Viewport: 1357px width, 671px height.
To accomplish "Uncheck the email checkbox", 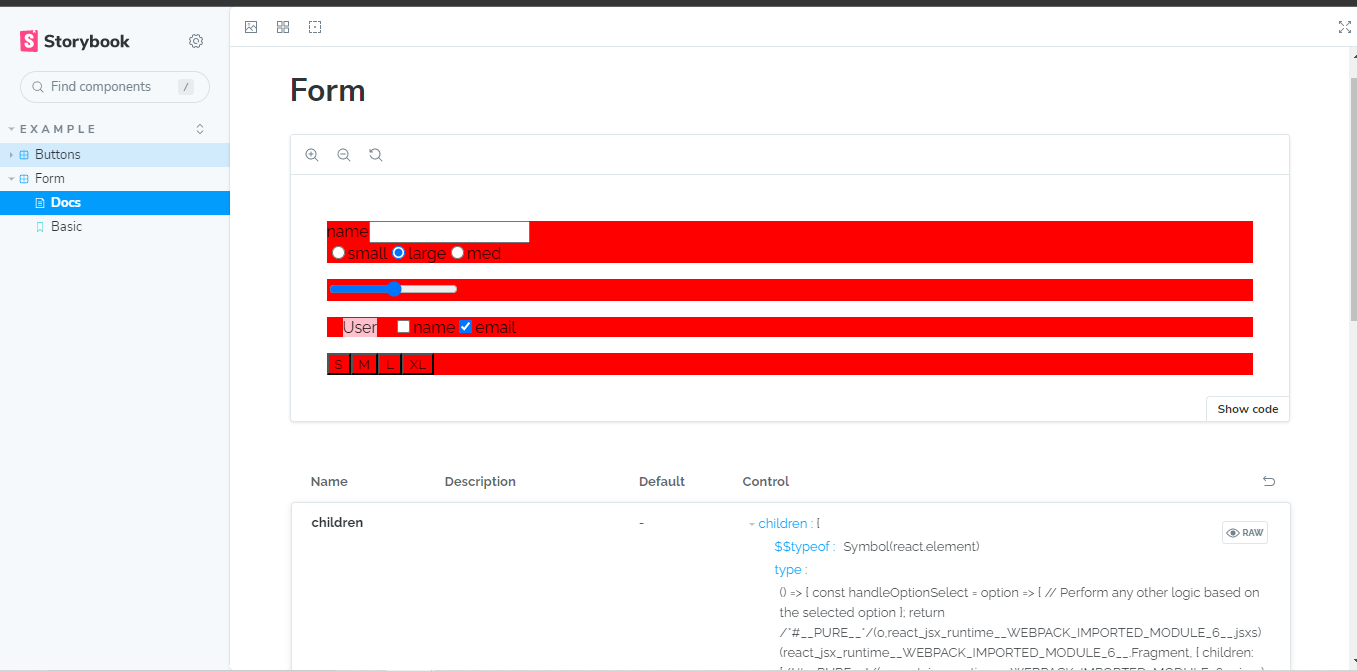I will pyautogui.click(x=464, y=326).
